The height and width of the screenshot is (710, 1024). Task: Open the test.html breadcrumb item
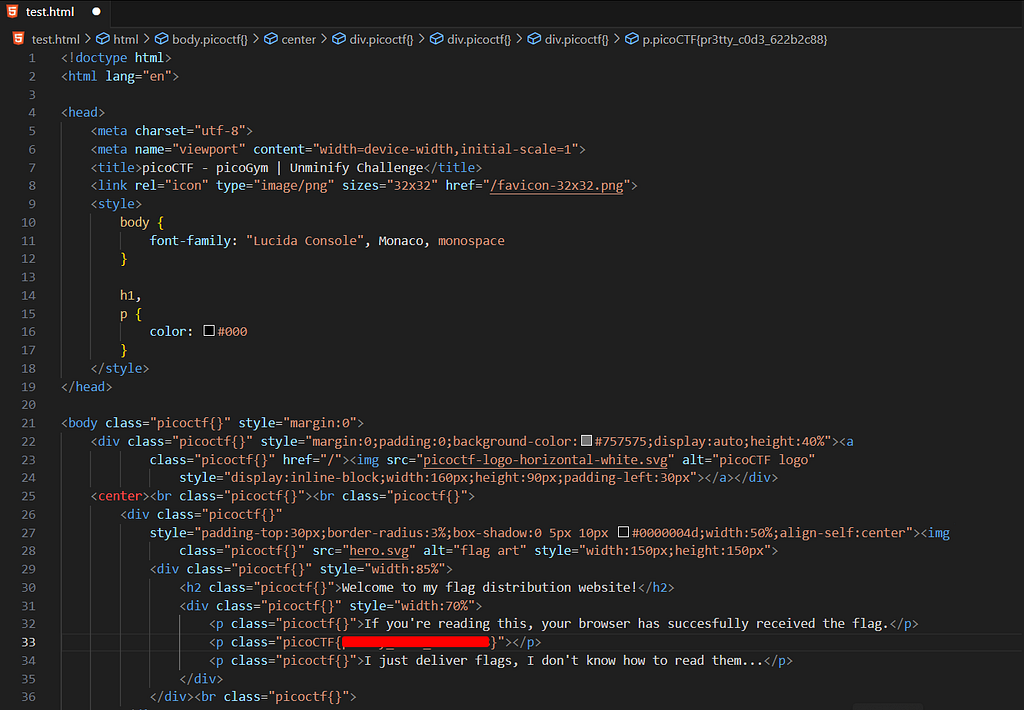[x=56, y=39]
